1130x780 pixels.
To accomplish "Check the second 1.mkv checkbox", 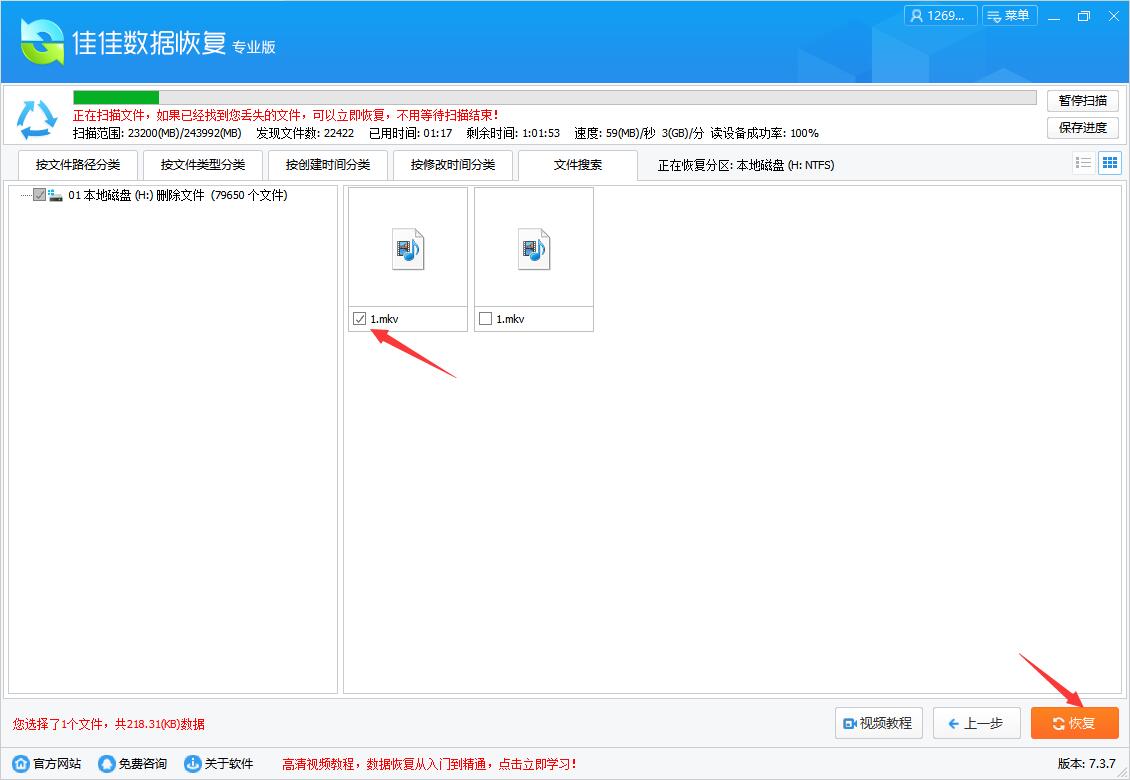I will pos(486,318).
